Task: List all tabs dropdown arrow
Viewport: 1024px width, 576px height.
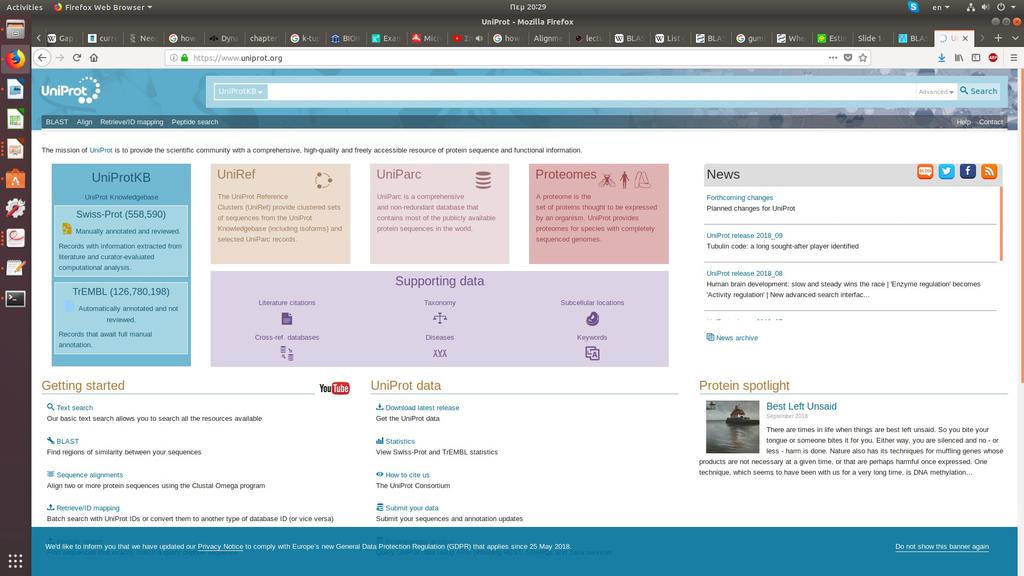Action: tap(1015, 38)
